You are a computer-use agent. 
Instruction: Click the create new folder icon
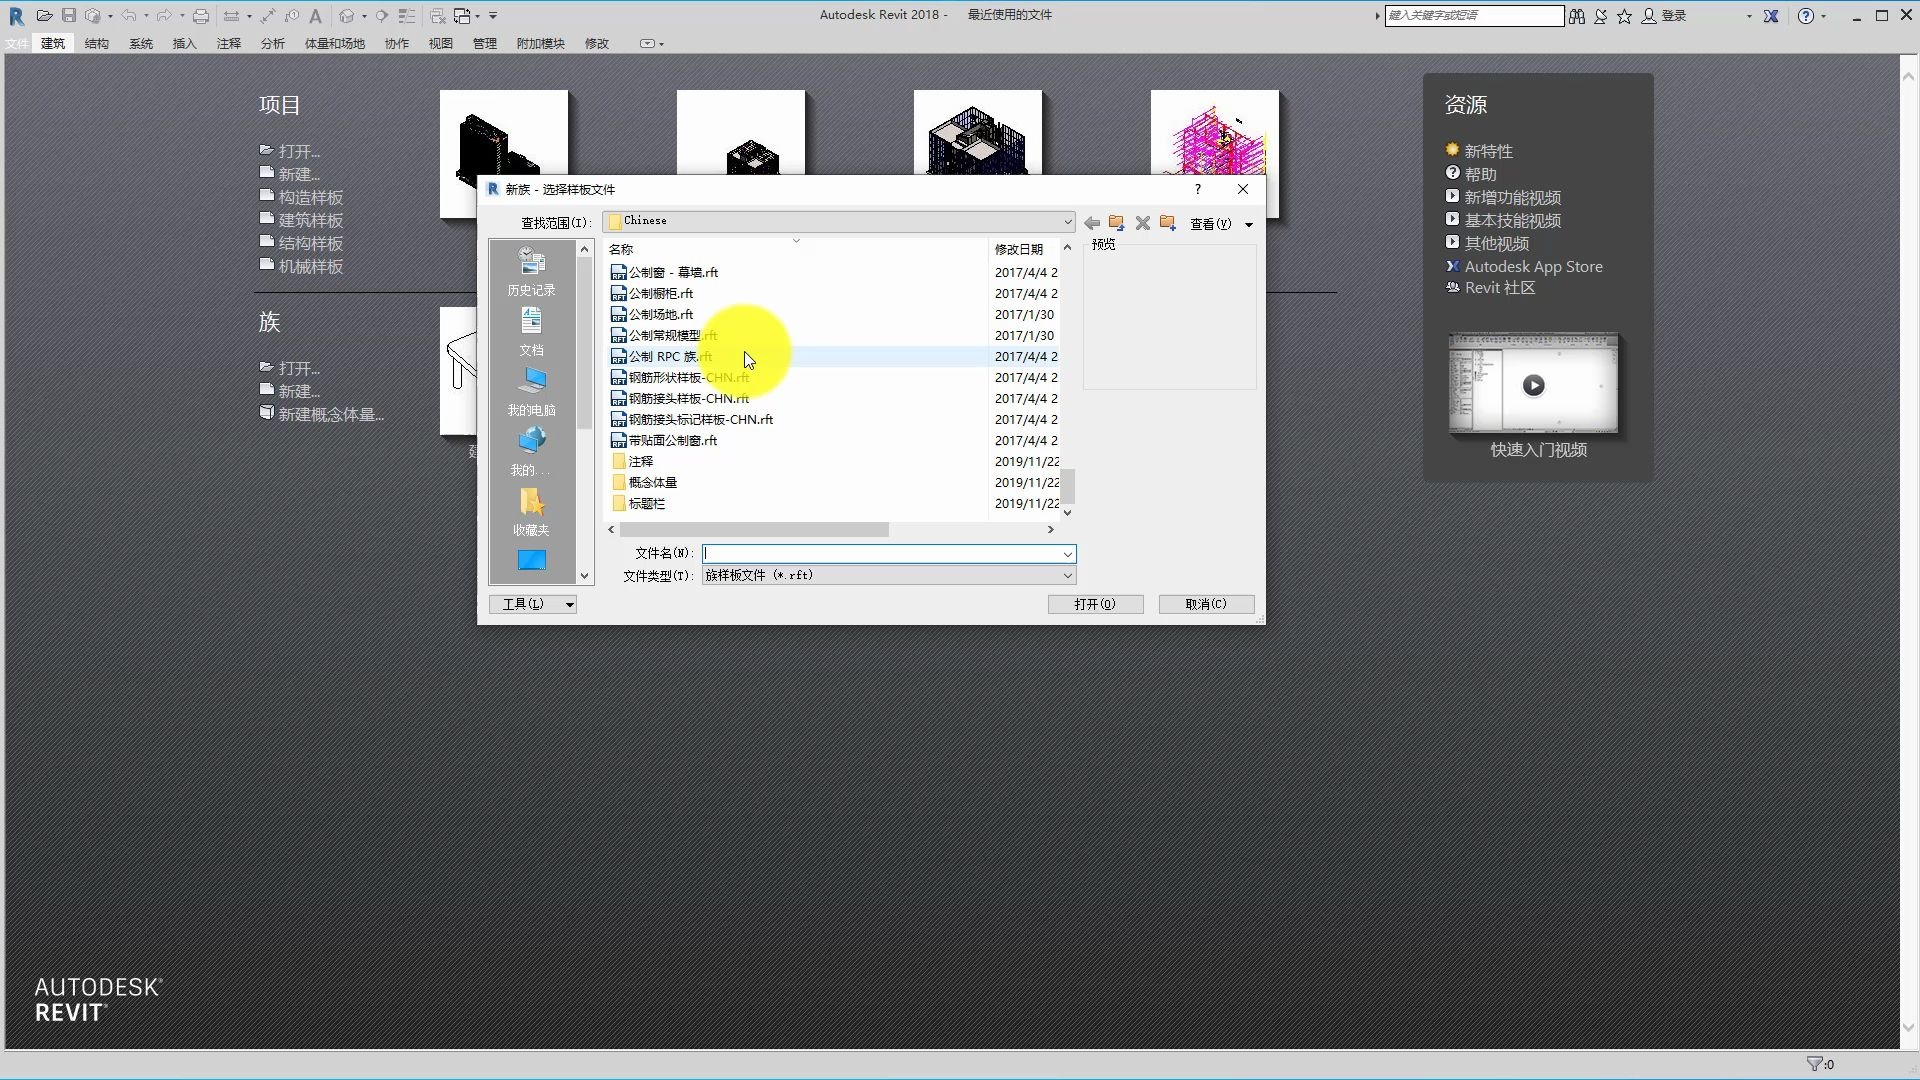pos(1167,223)
